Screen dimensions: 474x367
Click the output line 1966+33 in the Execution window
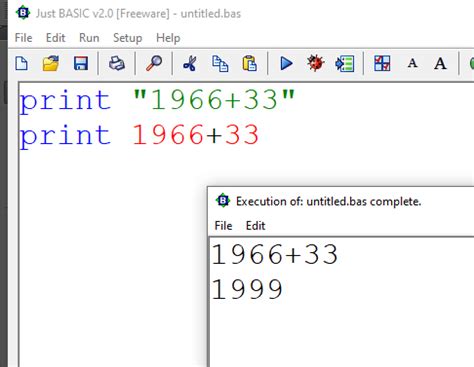coord(275,255)
